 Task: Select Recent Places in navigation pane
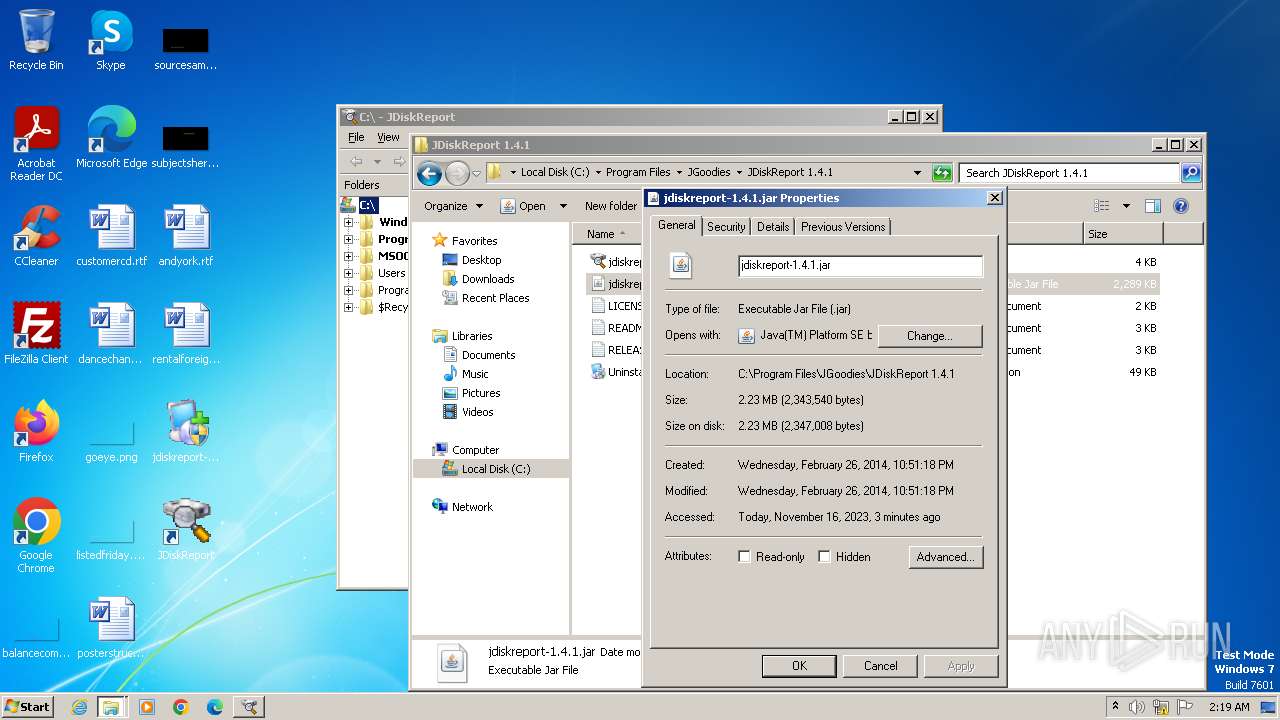[x=496, y=298]
